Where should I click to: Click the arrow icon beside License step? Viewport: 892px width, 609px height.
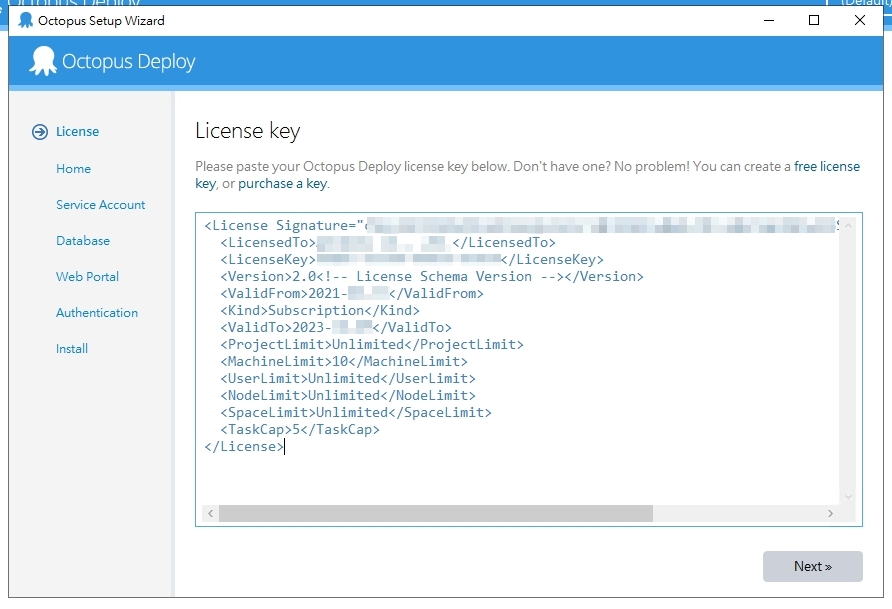pyautogui.click(x=40, y=132)
